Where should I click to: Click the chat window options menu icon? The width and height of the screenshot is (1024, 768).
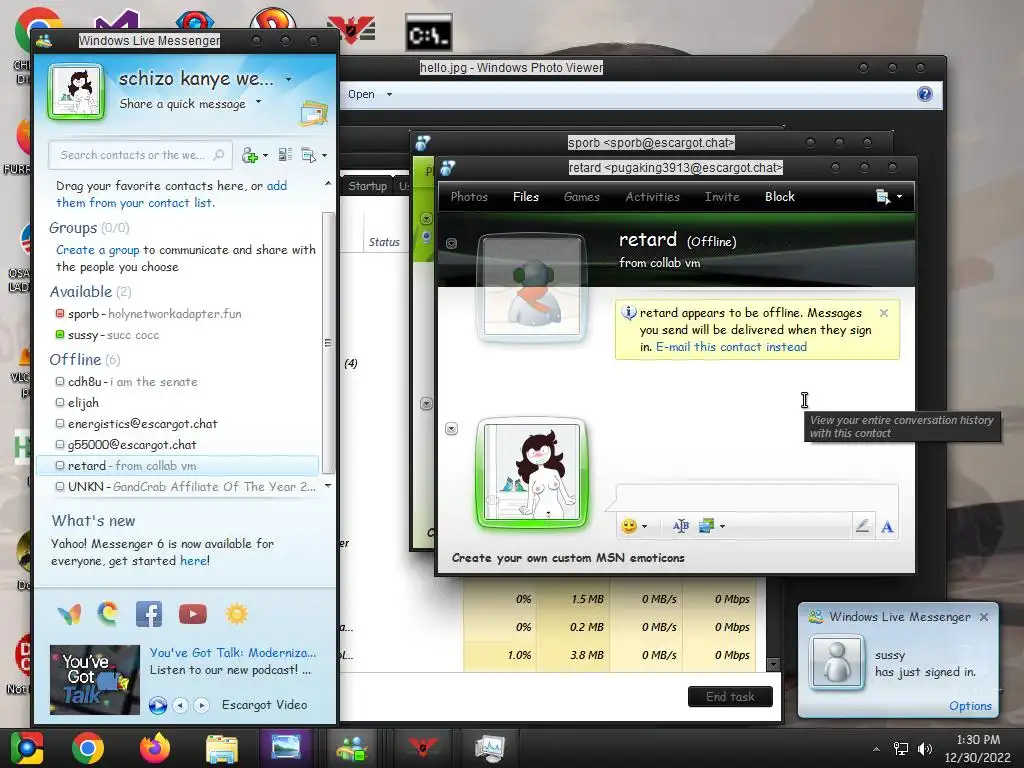click(883, 197)
